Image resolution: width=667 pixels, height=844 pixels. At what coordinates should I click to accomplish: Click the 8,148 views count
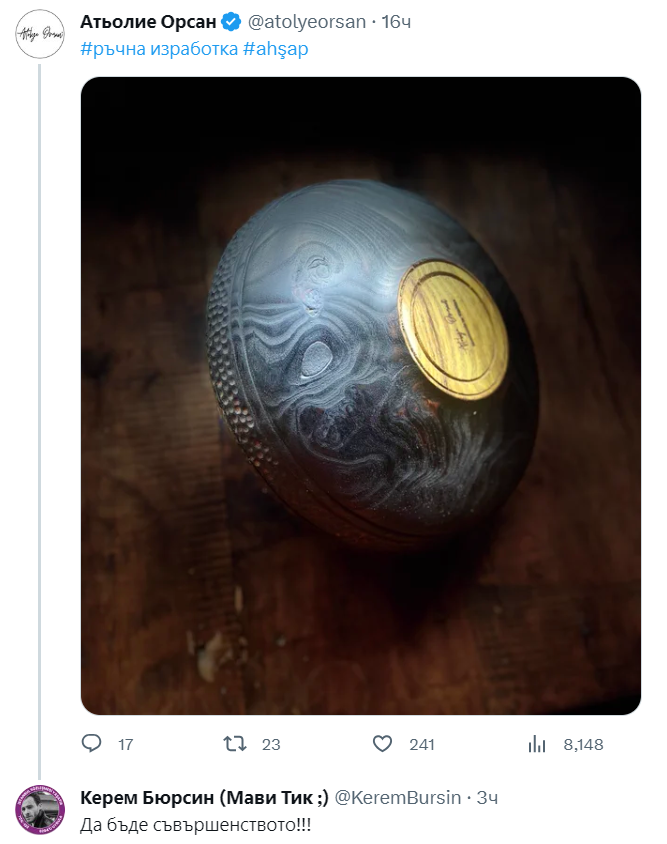pos(583,745)
